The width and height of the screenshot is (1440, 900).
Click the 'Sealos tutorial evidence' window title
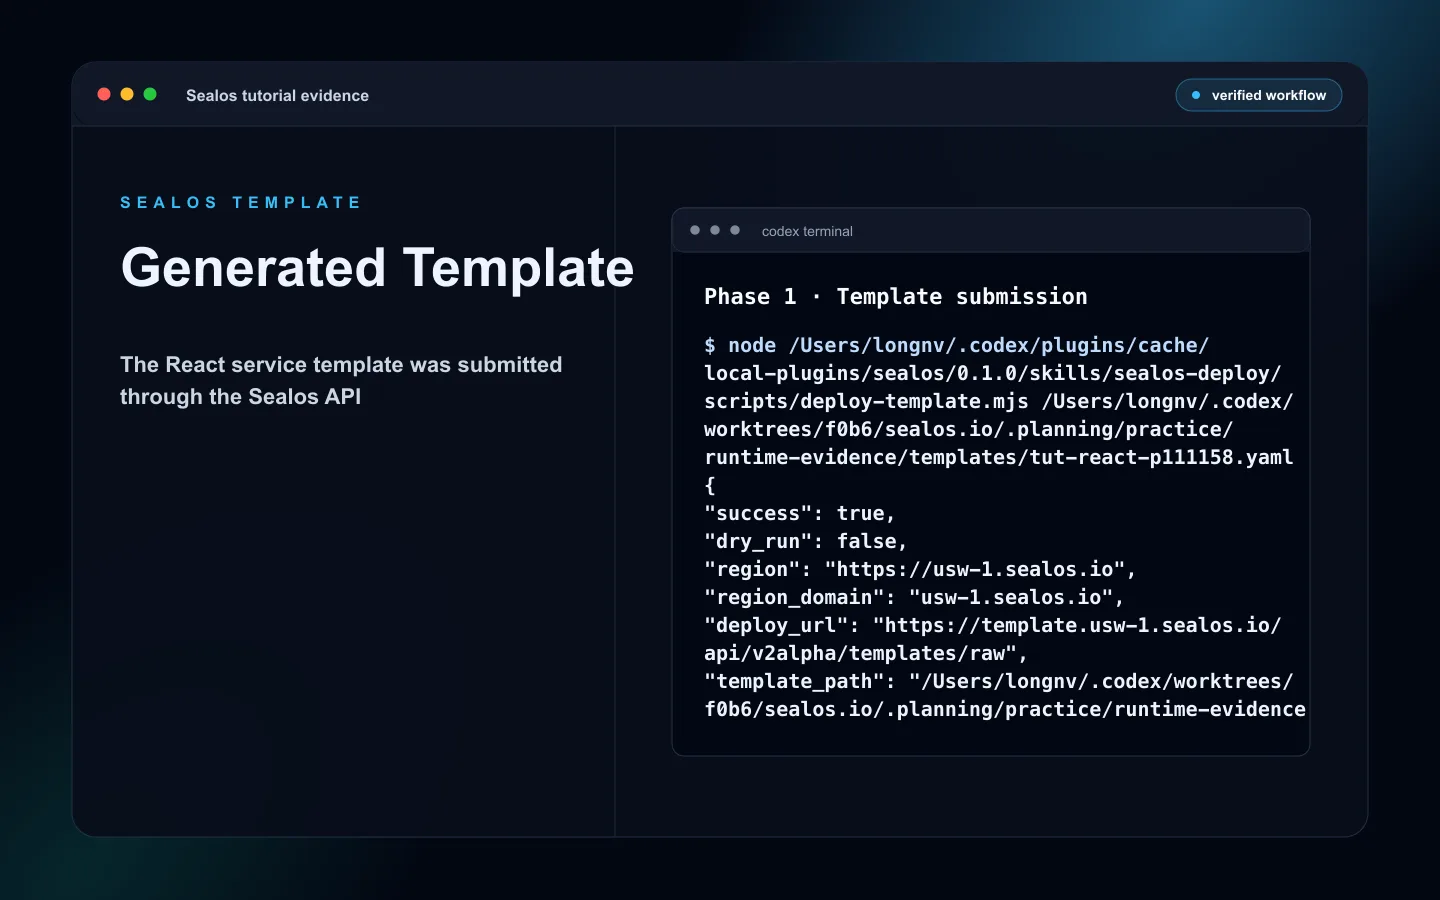pos(277,96)
